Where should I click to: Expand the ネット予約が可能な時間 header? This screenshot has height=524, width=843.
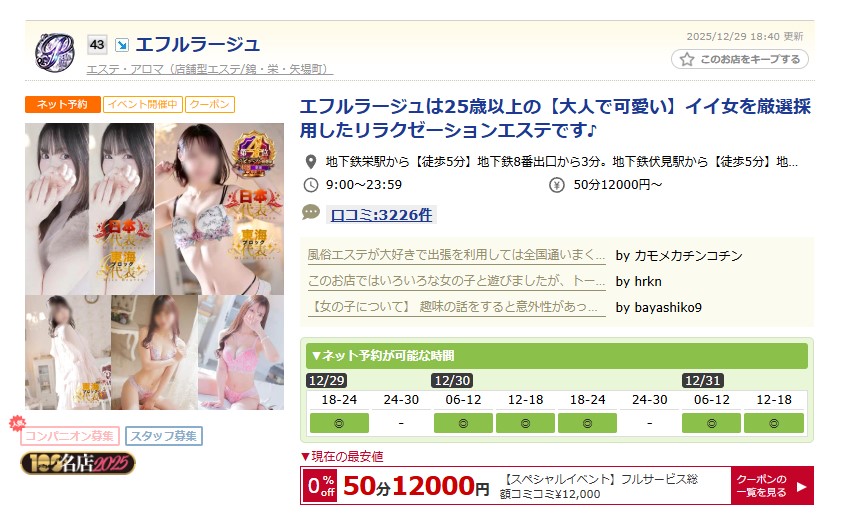pos(556,355)
